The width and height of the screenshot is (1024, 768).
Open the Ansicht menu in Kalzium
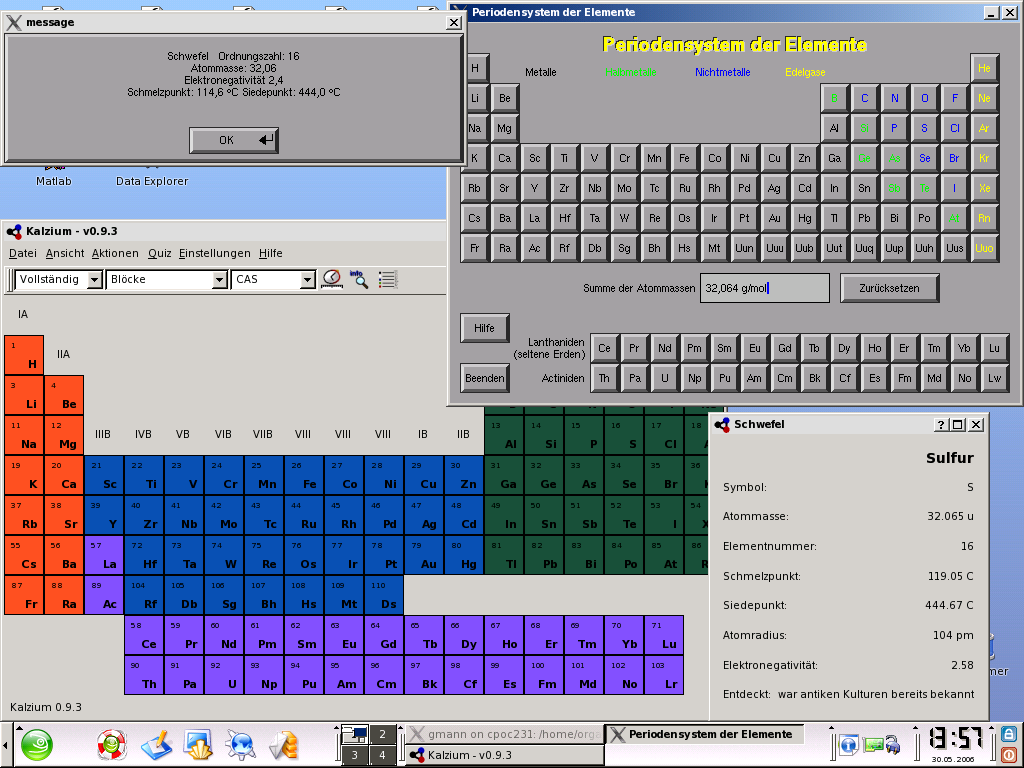coord(65,253)
